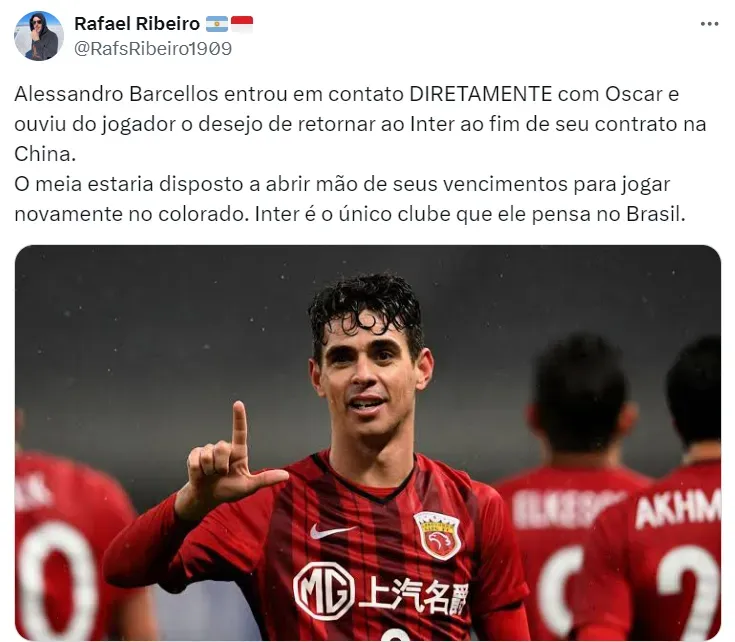
Task: Open Rafael Ribeiro's profile avatar
Action: point(38,36)
